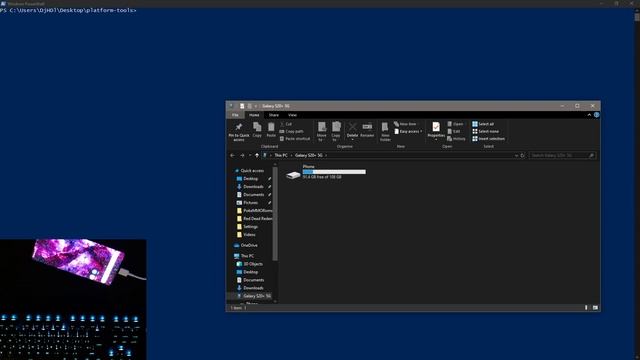Select pinned Downloads under Quick access
This screenshot has width=640, height=360.
[x=253, y=187]
